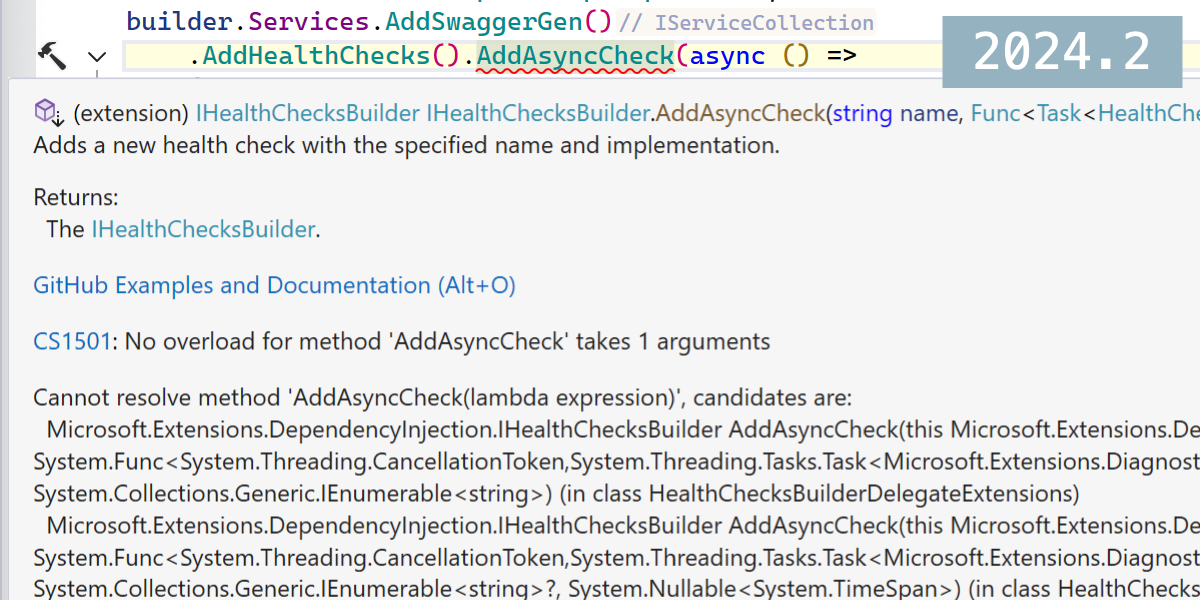
Task: Place cursor on the builder identifier
Action: (182, 20)
